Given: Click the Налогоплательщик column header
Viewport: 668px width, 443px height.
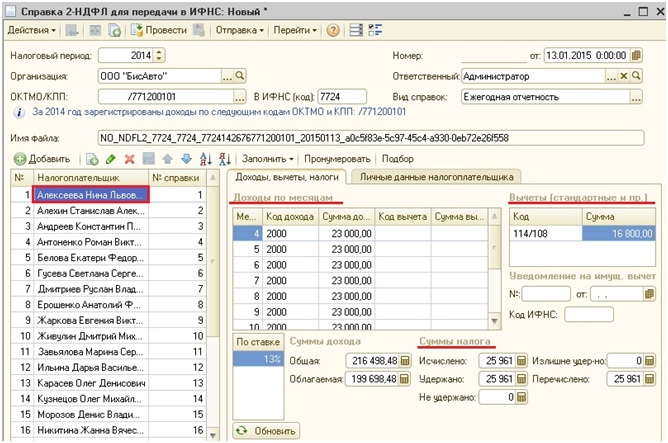Looking at the screenshot, I should pyautogui.click(x=91, y=178).
